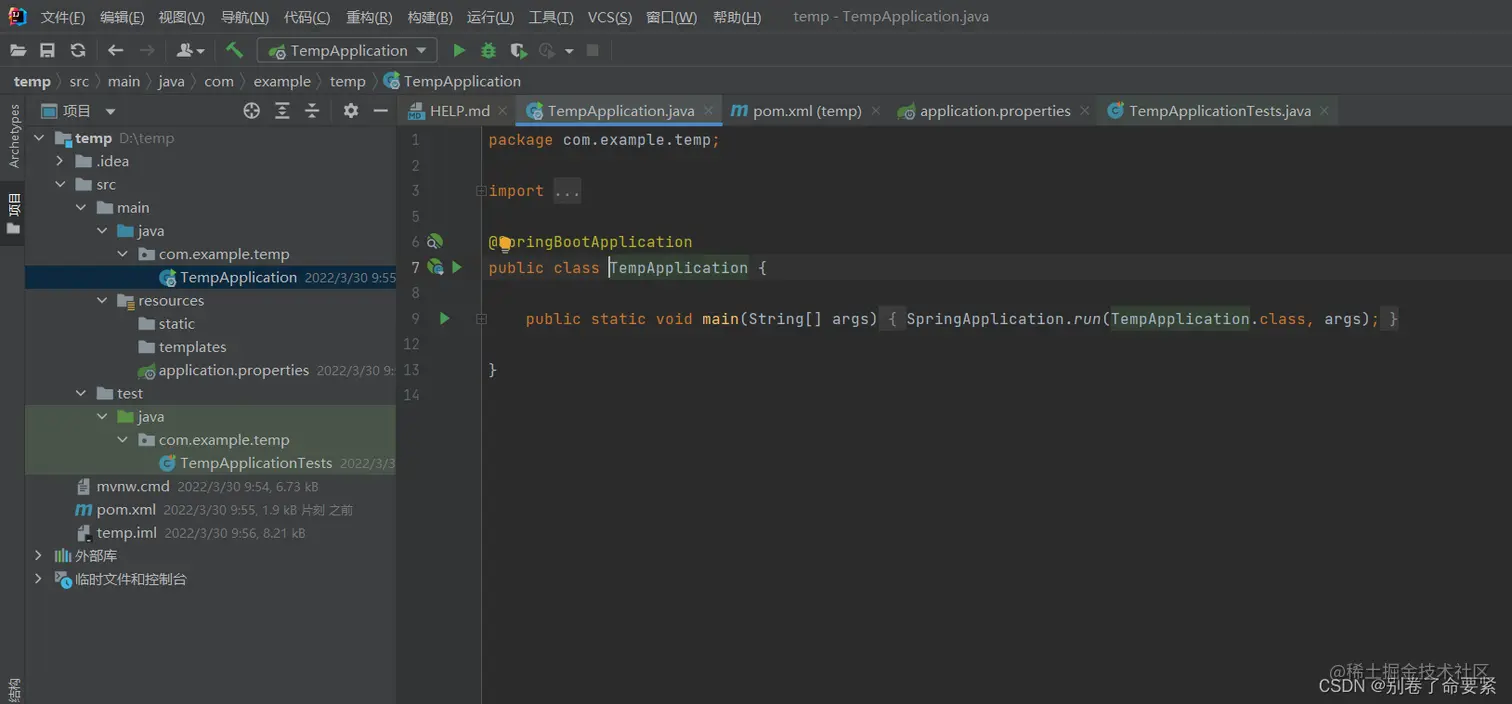Expand the .idea folder
This screenshot has width=1512, height=704.
point(60,161)
